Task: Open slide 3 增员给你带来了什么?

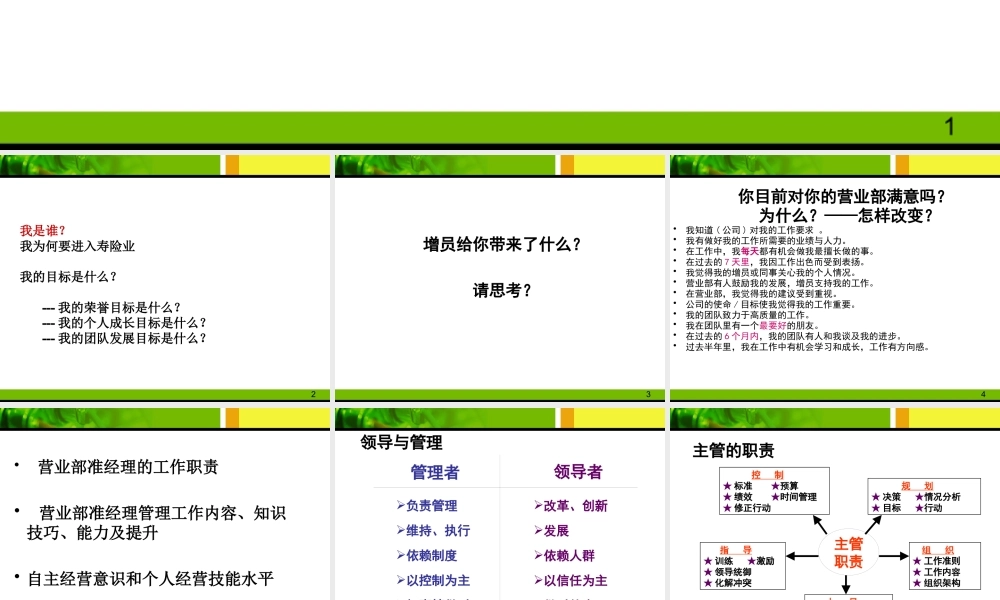Action: [x=500, y=278]
